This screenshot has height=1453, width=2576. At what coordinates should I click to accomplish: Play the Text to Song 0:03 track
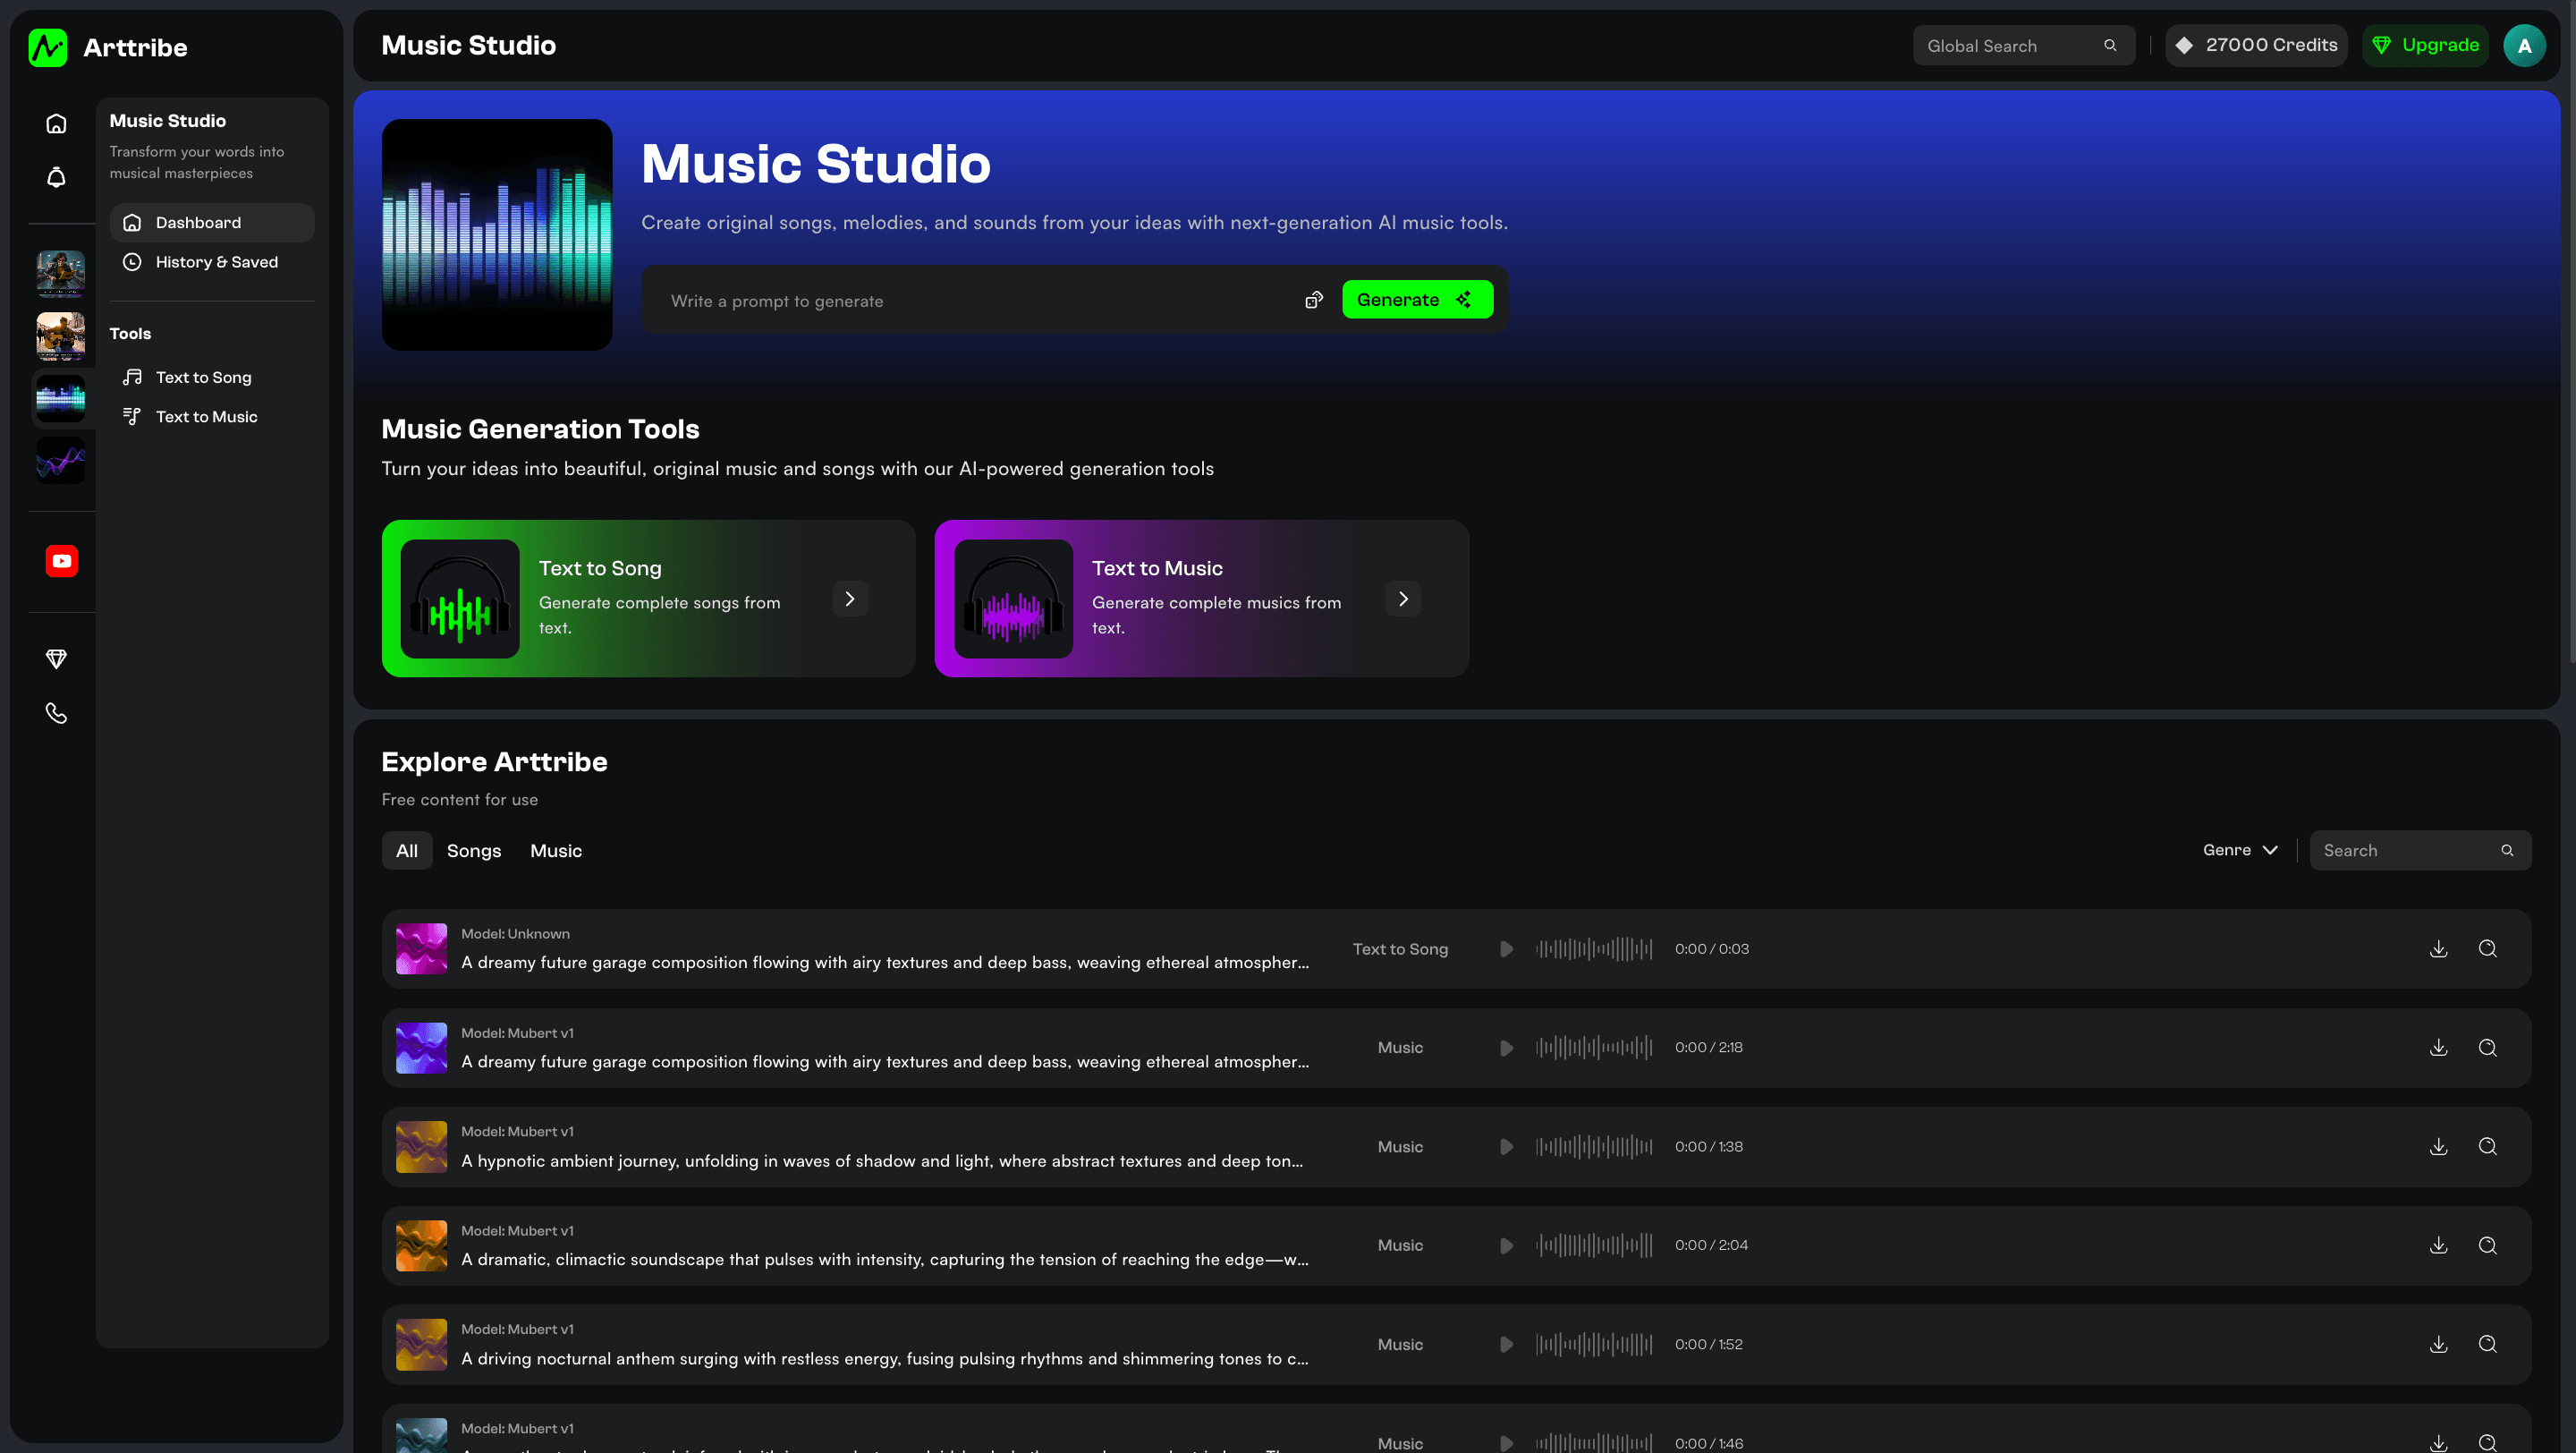(x=1506, y=949)
